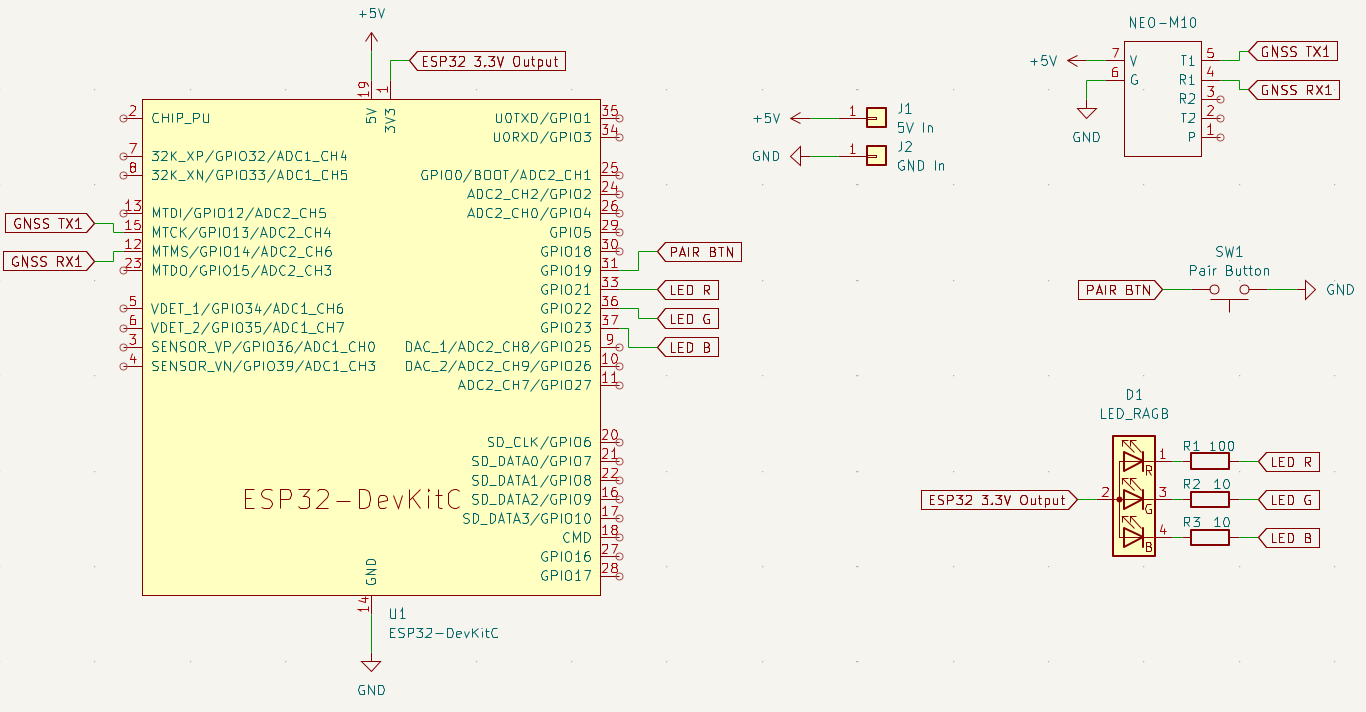The width and height of the screenshot is (1366, 712).
Task: Click the ESP32 3.3V Output label at 3V3 pin
Action: pyautogui.click(x=489, y=61)
